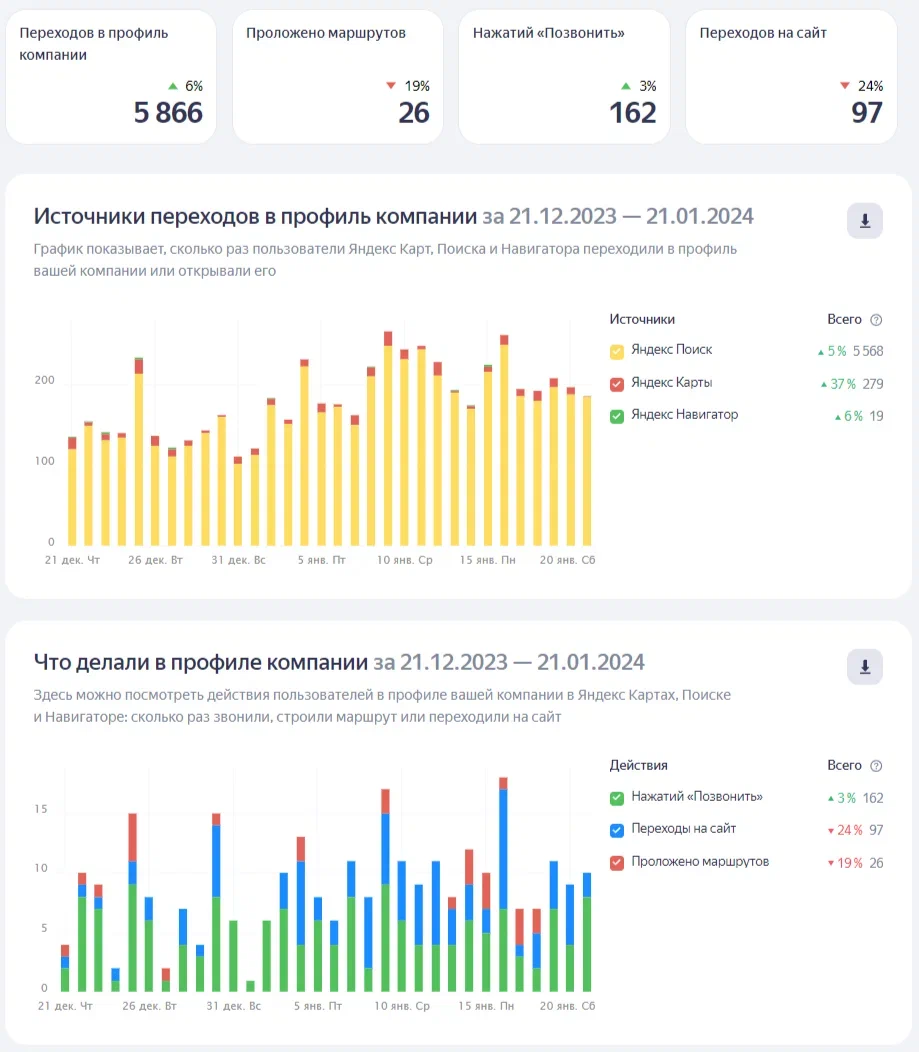The height and width of the screenshot is (1052, 919).
Task: Click the date range in Источники переходов heading
Action: 618,217
